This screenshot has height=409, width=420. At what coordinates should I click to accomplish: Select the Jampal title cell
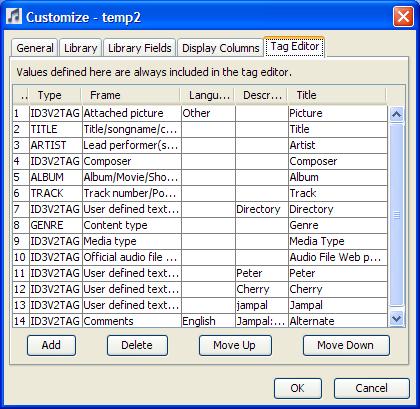point(338,305)
